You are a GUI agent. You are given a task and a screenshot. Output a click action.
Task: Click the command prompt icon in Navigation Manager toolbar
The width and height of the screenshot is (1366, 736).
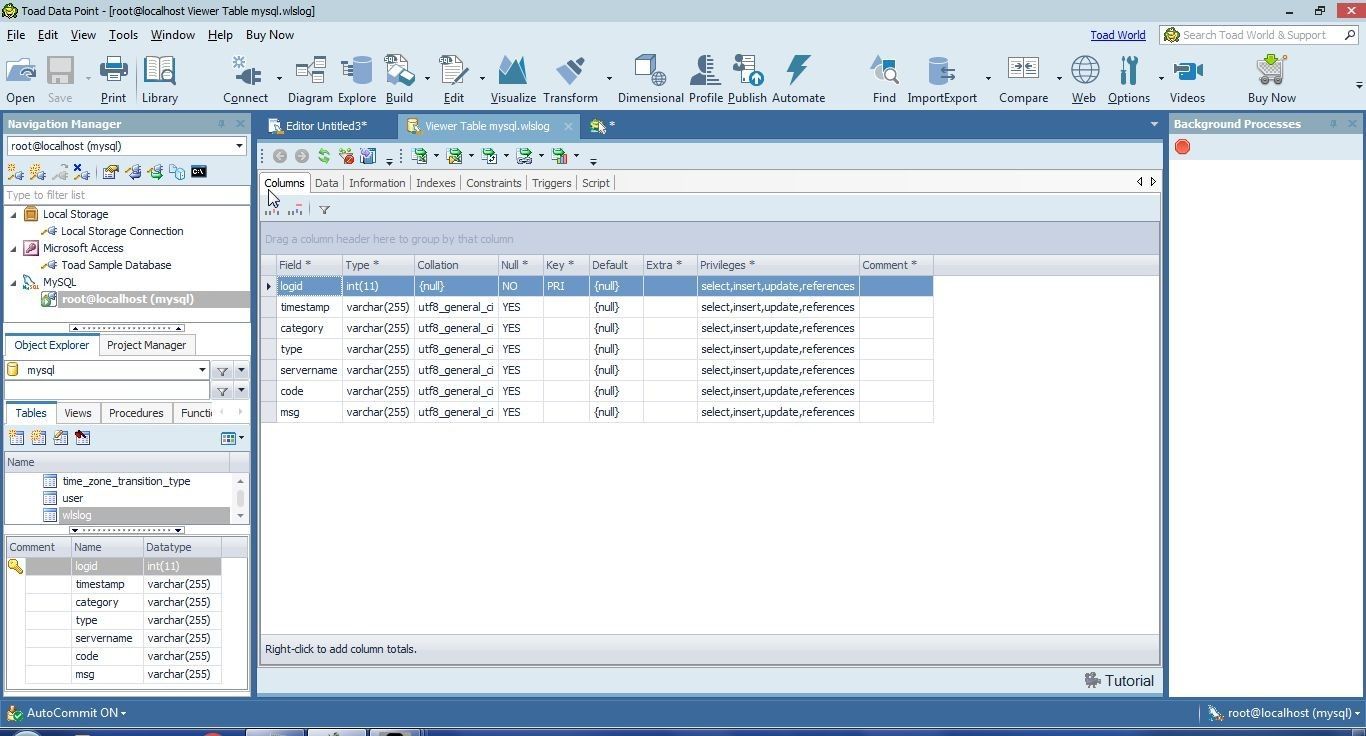coord(198,172)
